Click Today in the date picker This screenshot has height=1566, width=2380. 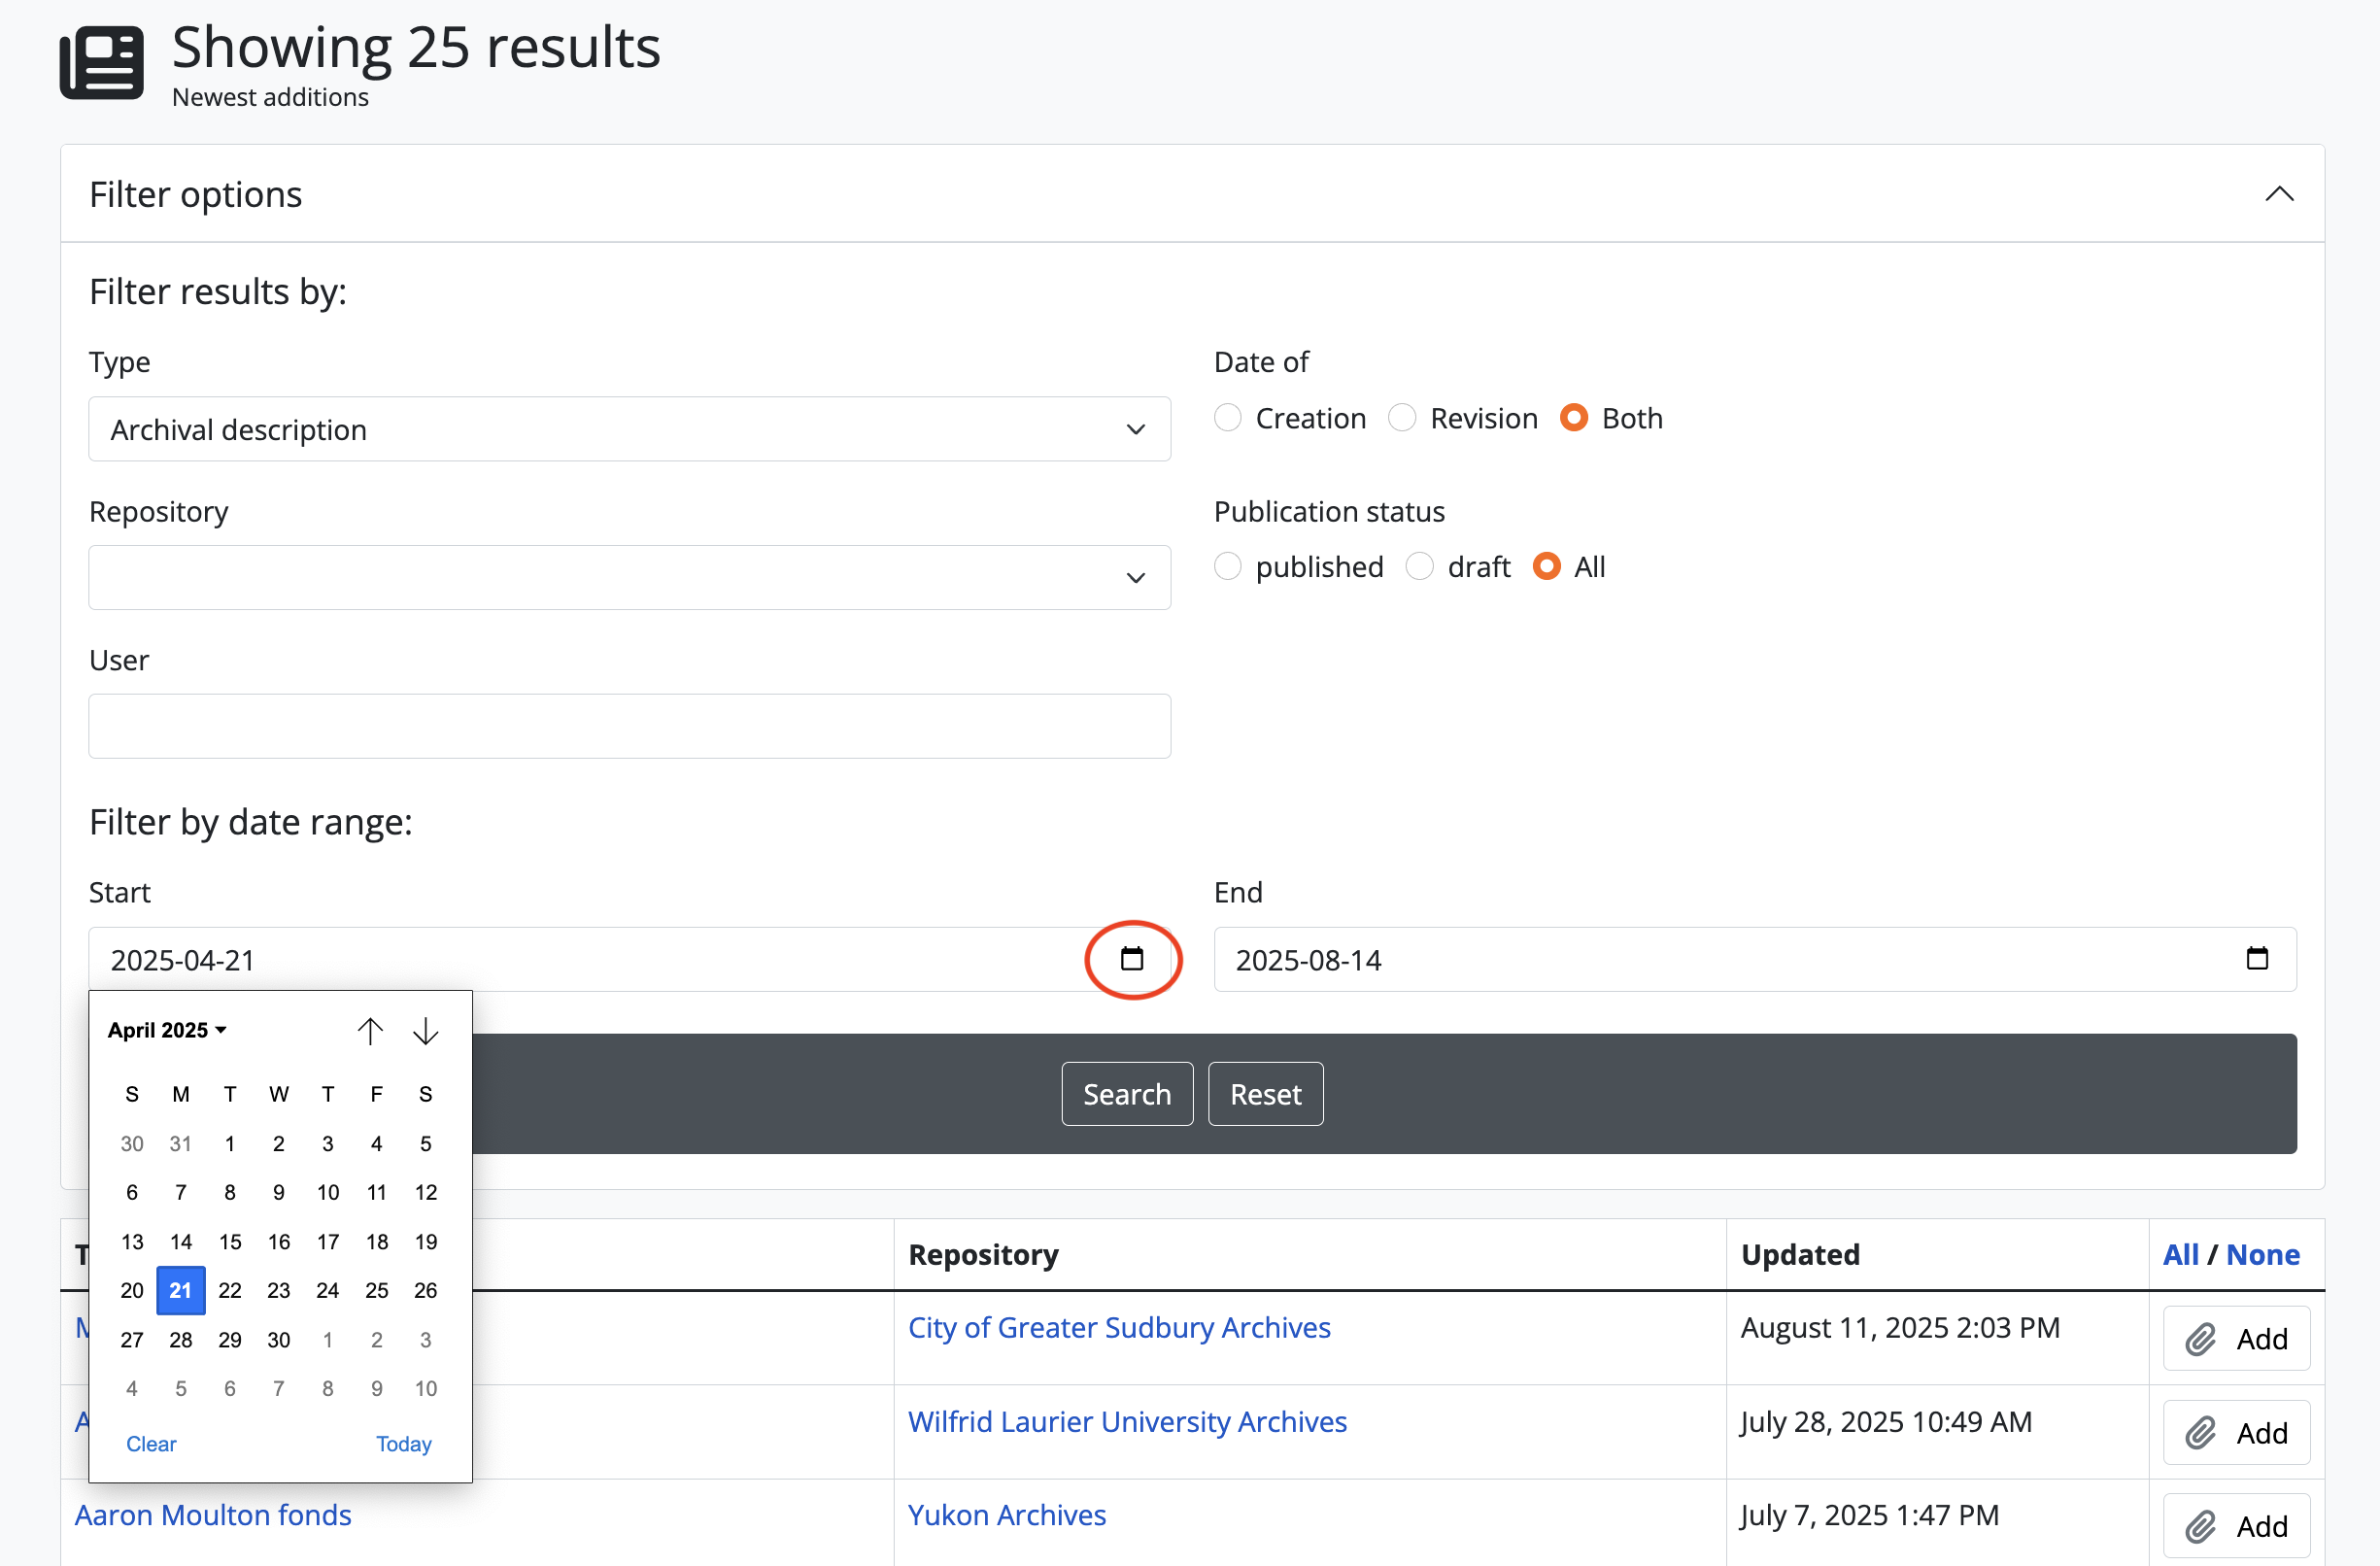pos(403,1443)
